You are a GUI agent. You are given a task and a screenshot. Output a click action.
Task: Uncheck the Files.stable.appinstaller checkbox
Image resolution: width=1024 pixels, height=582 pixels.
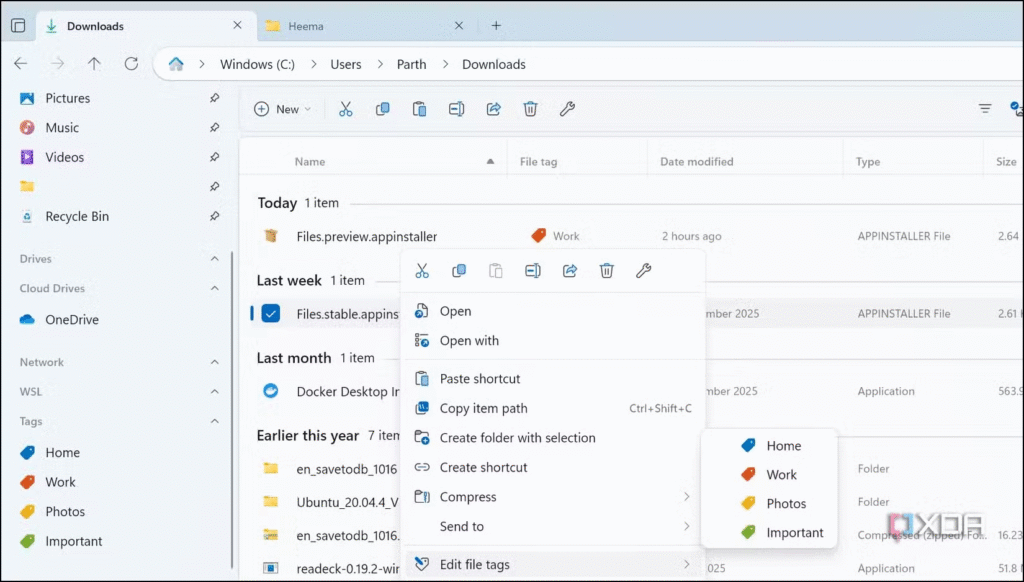pos(270,314)
